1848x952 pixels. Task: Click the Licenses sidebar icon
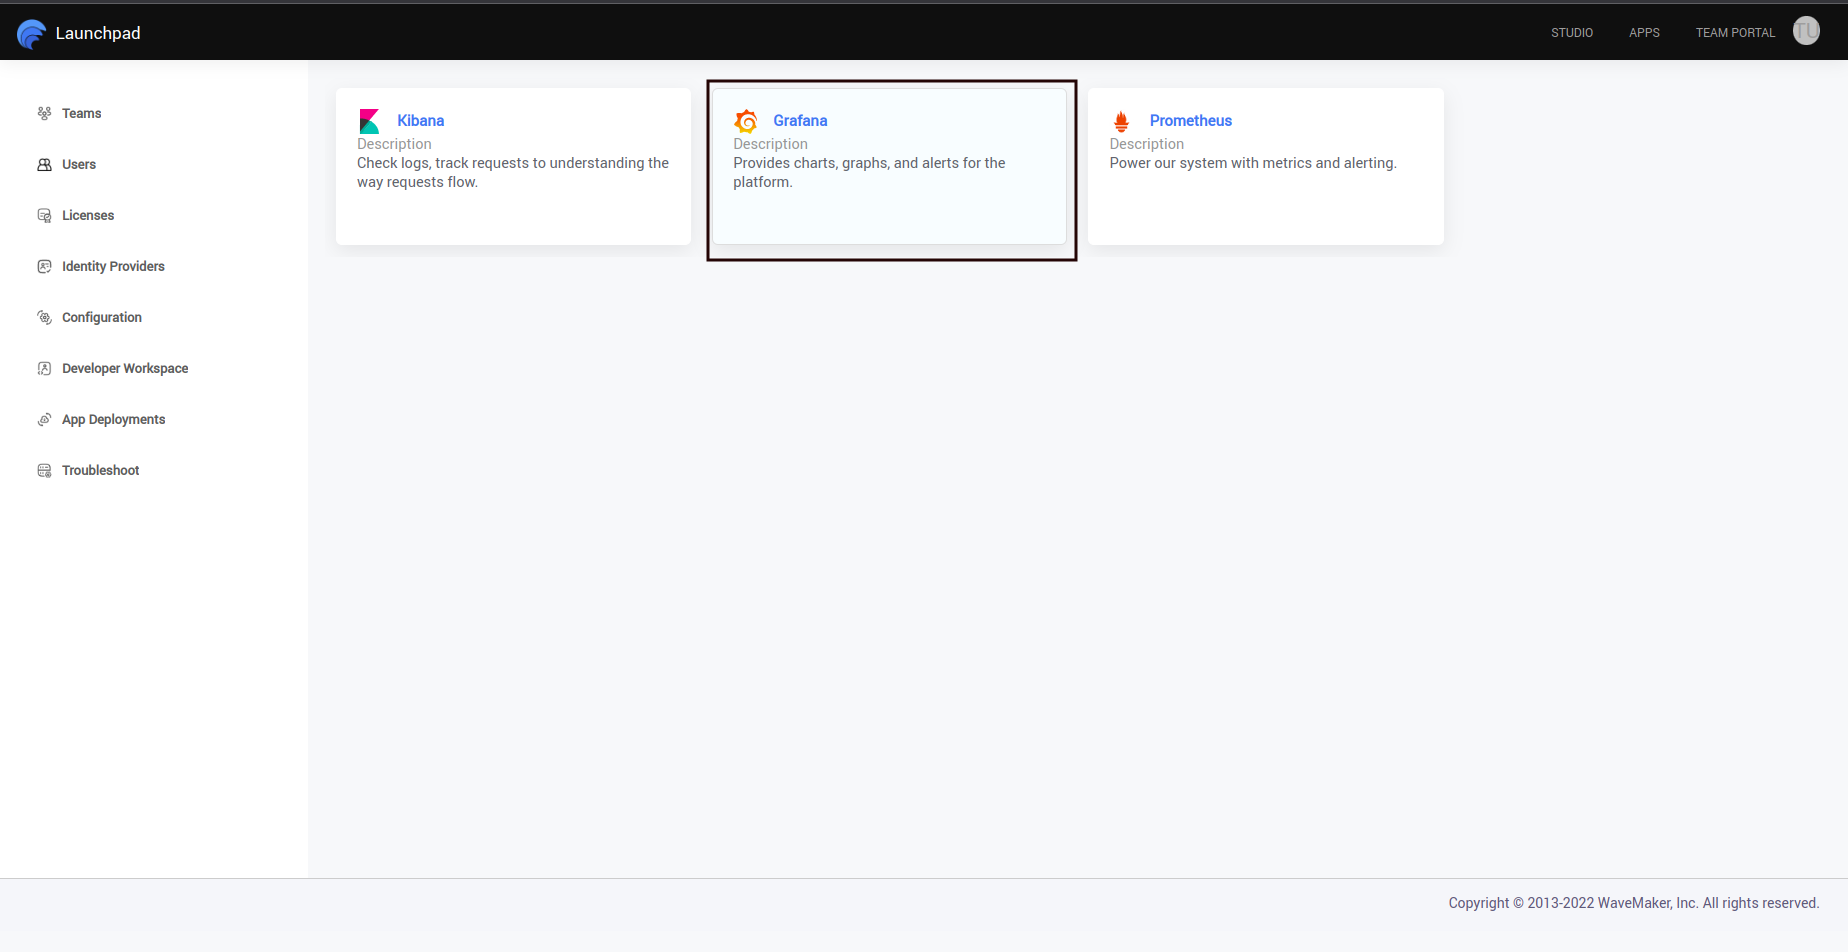44,215
